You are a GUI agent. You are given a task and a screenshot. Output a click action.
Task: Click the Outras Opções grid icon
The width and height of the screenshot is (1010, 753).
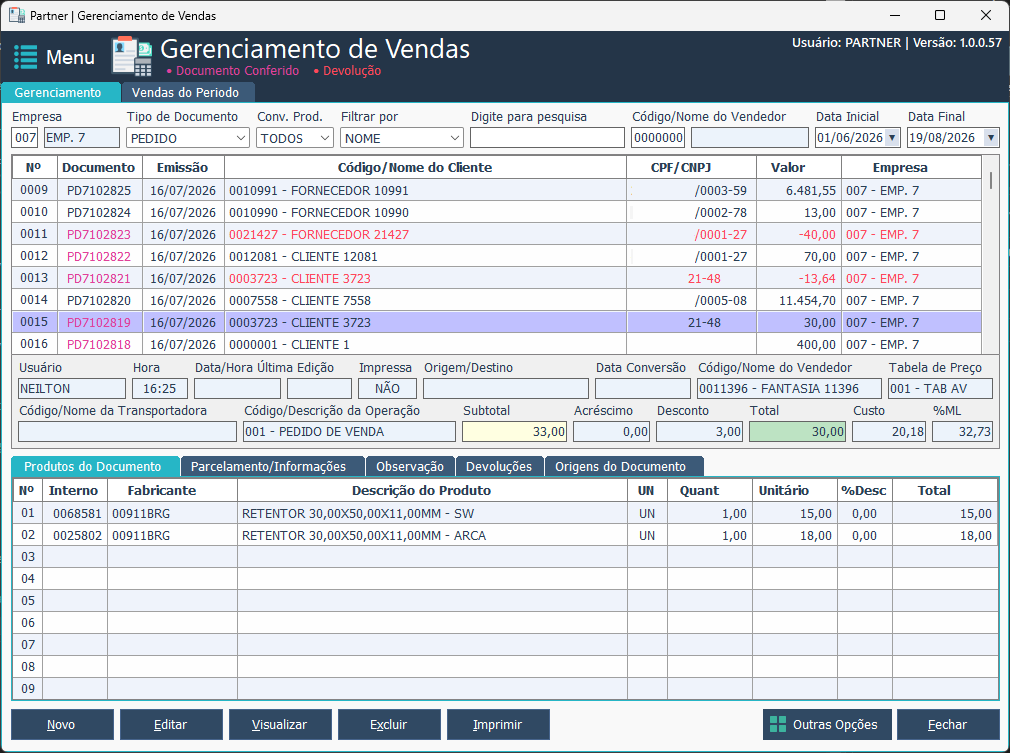[x=777, y=725]
